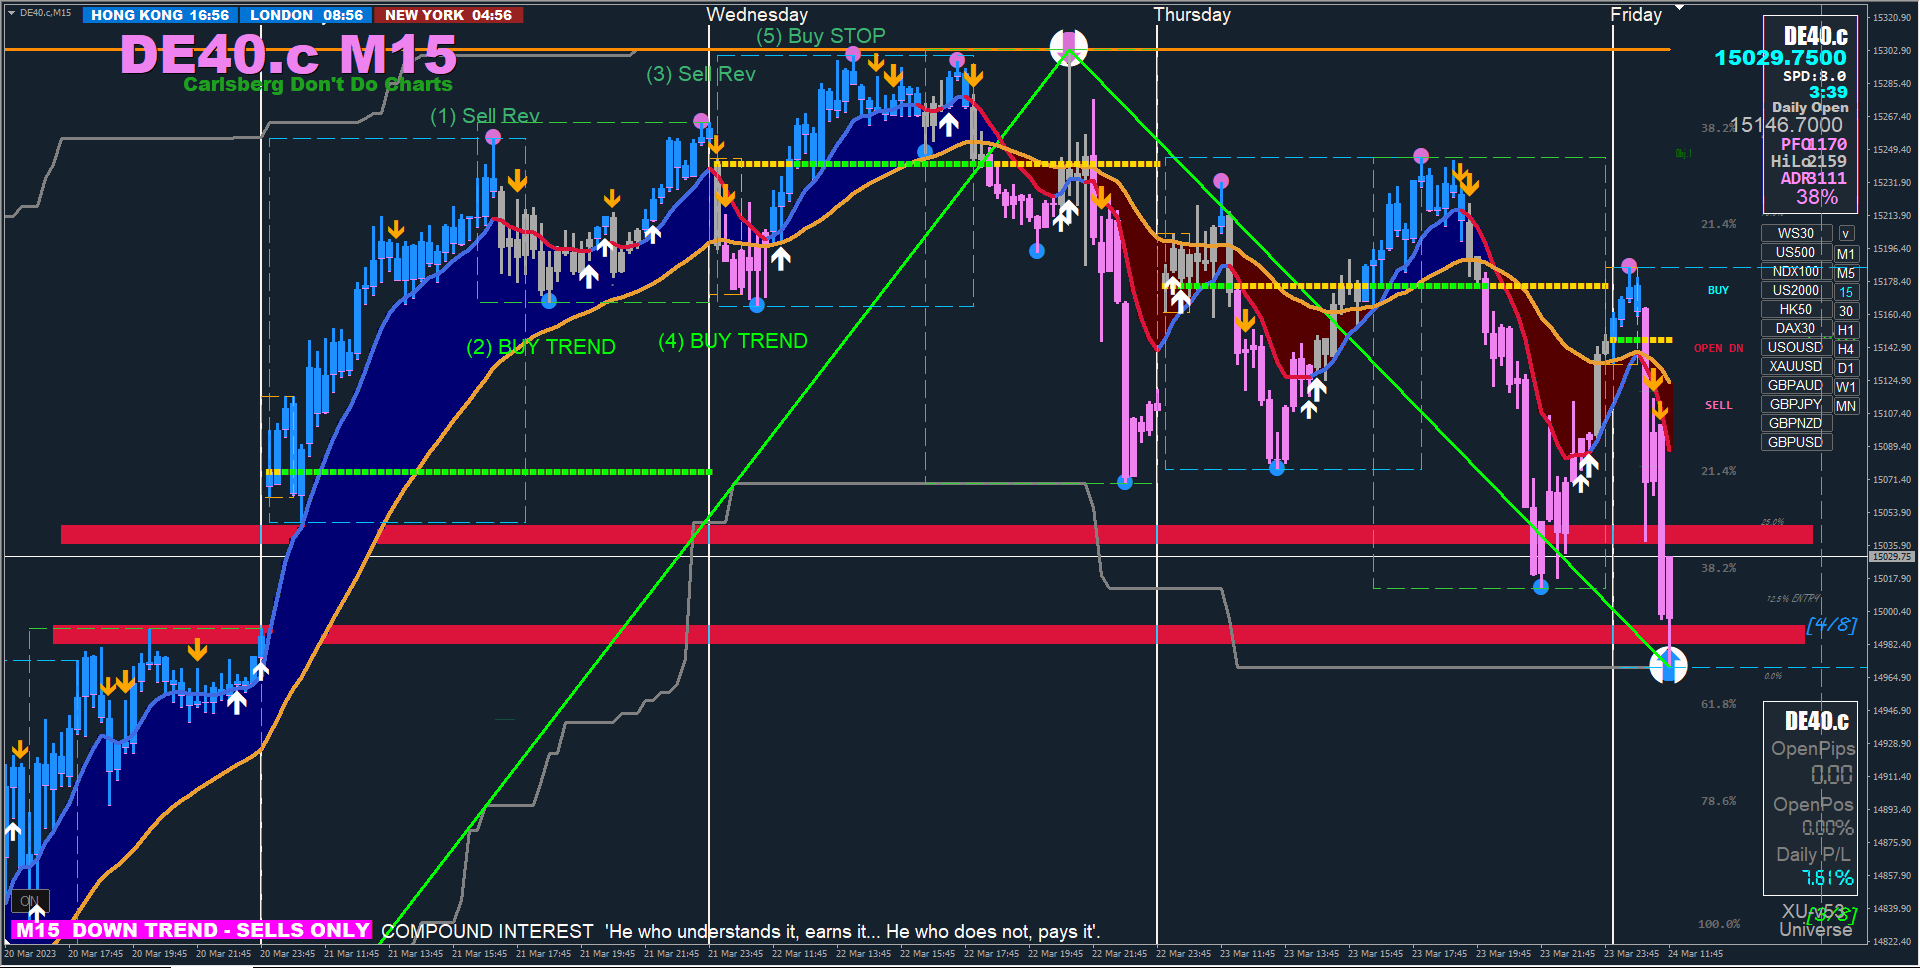Click the NEW YORK 04:56 session clock
This screenshot has width=1920, height=968.
(448, 15)
